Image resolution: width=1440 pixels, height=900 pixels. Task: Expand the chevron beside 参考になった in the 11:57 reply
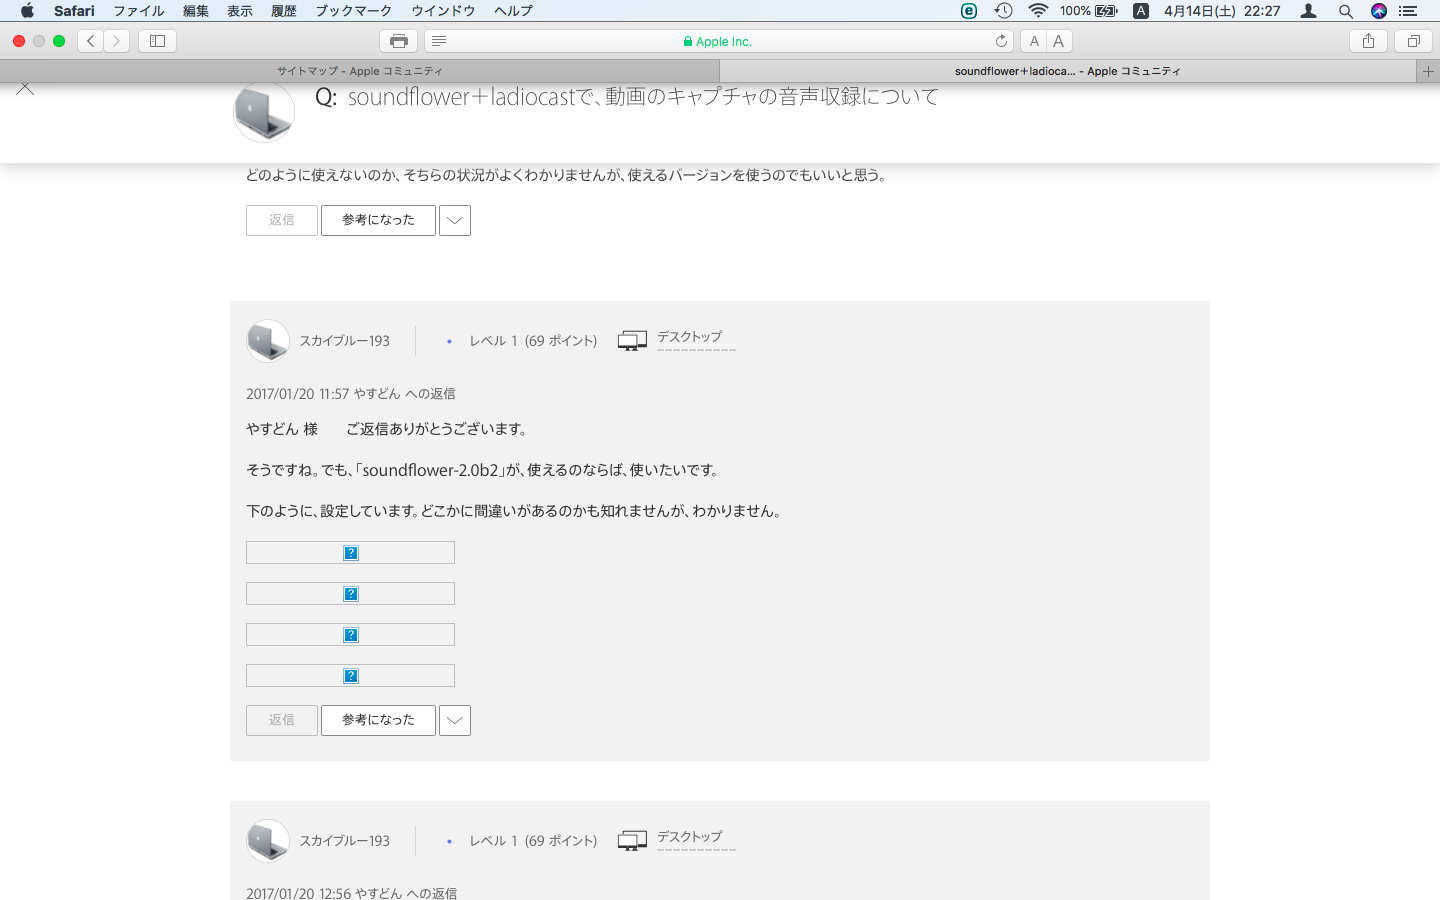point(455,720)
